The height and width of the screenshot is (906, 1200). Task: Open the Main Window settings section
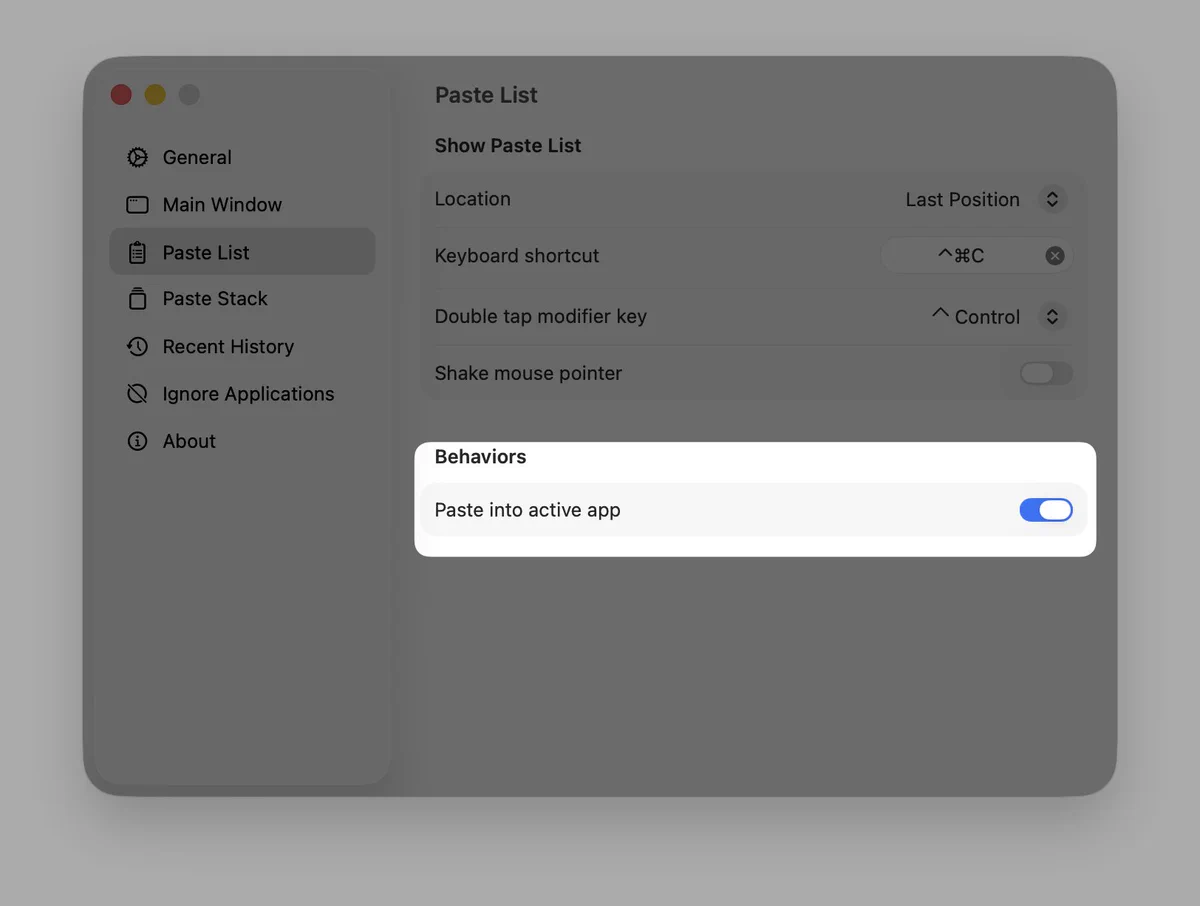pyautogui.click(x=242, y=205)
